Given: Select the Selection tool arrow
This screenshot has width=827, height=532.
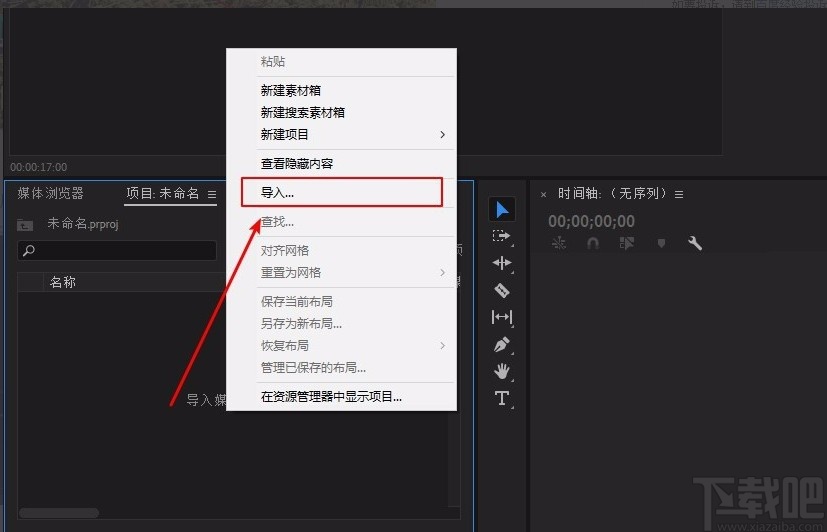Looking at the screenshot, I should coord(502,210).
